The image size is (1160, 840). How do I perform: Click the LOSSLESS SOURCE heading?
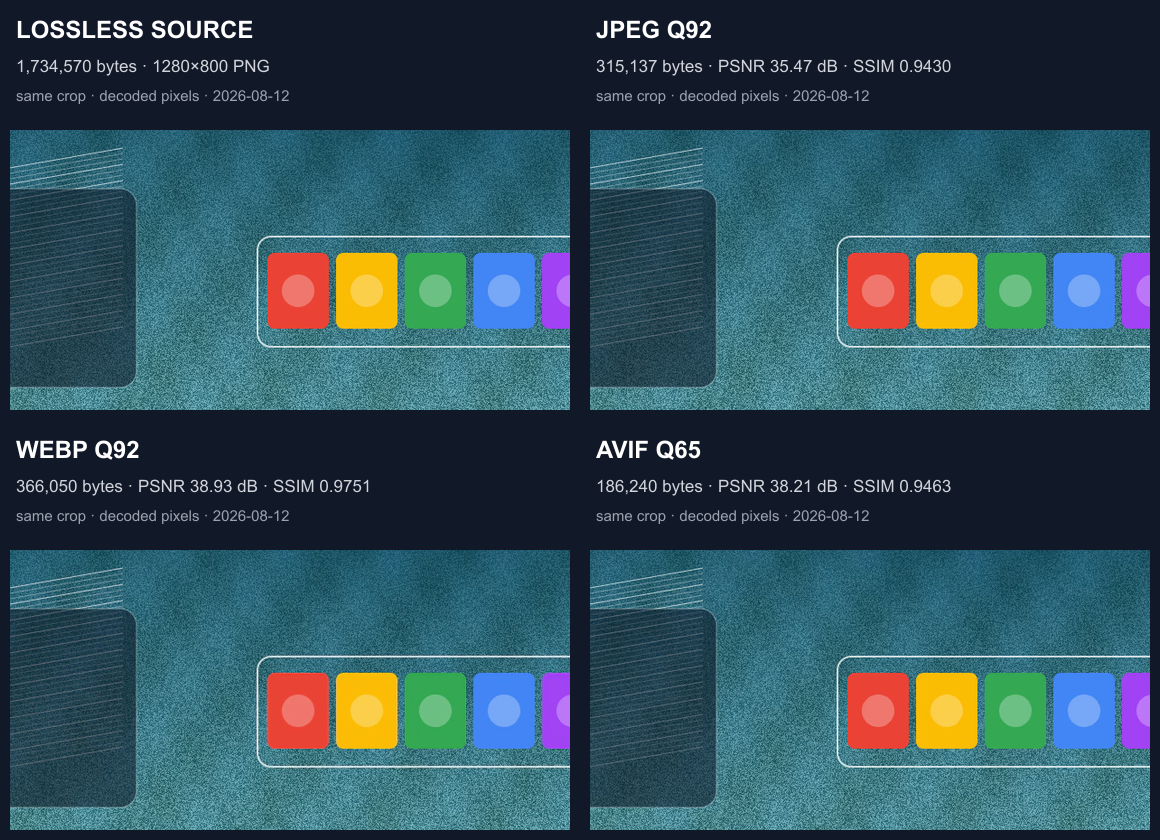[135, 30]
